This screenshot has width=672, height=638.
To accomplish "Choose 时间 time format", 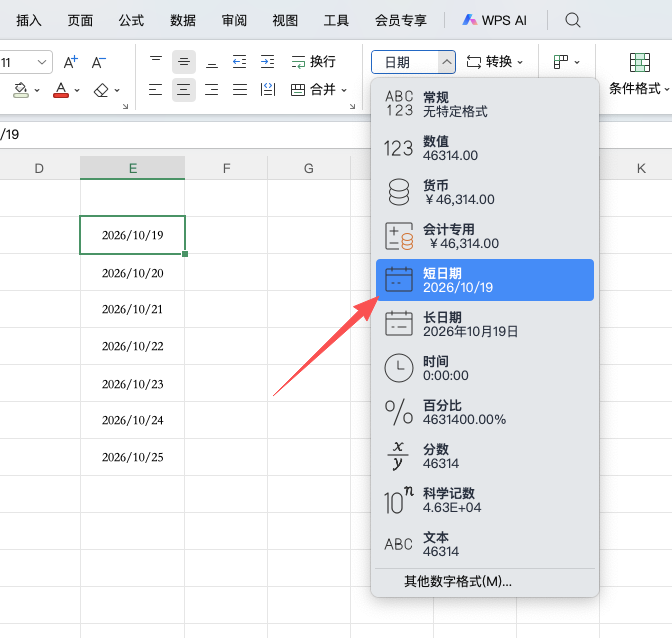I will pyautogui.click(x=485, y=368).
